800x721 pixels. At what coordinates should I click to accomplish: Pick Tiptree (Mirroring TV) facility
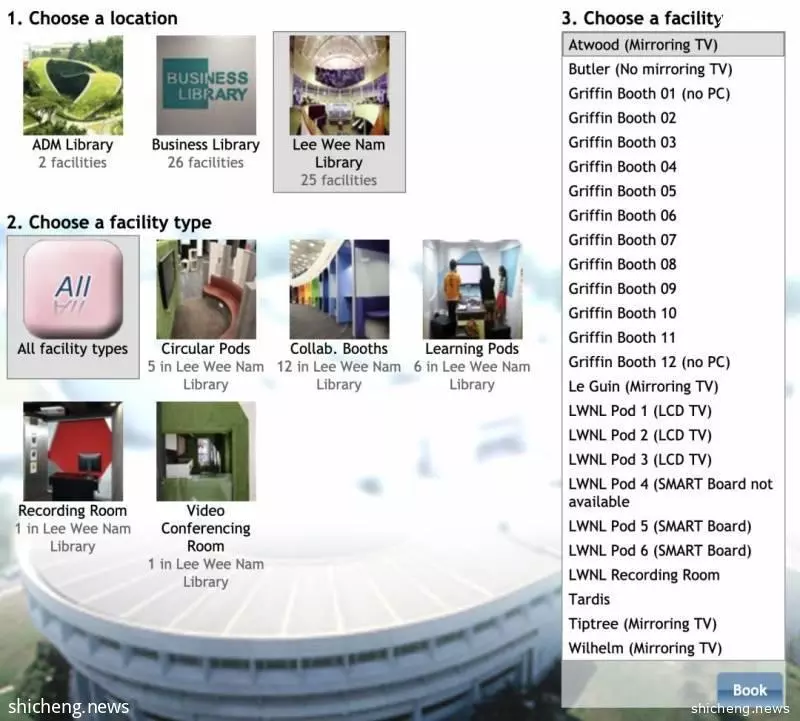point(673,624)
